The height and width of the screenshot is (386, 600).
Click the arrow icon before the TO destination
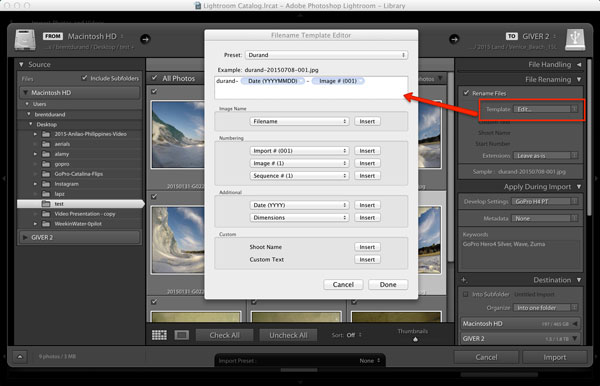pyautogui.click(x=454, y=39)
